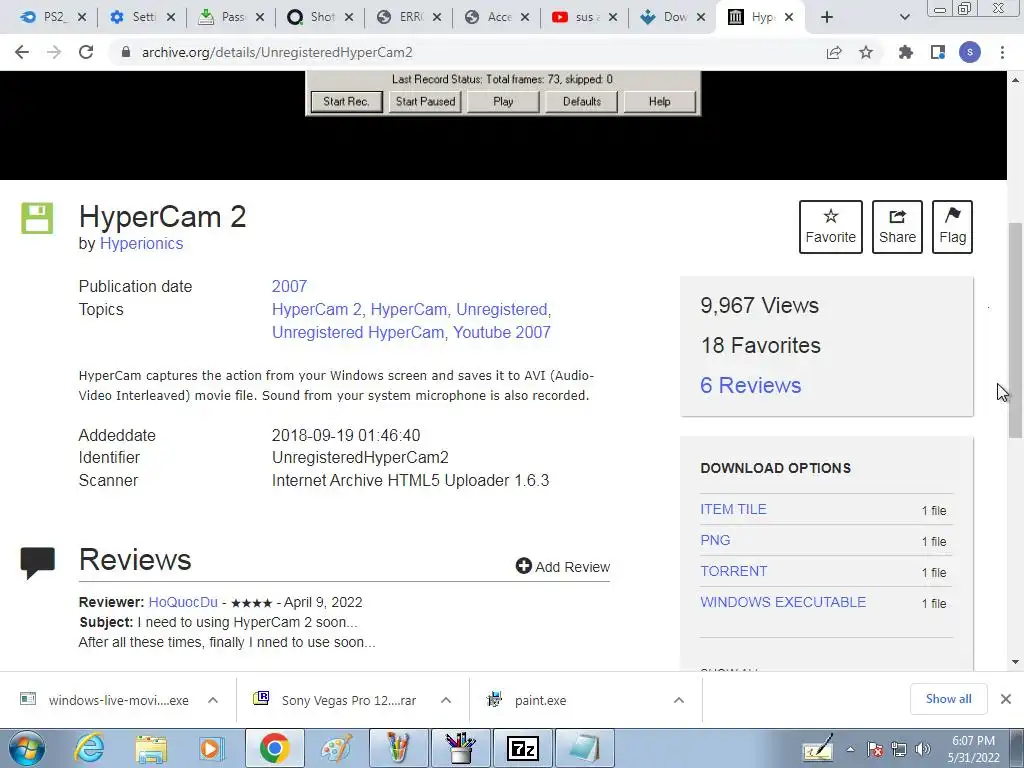Viewport: 1024px width, 768px height.
Task: Open the network tray icon
Action: click(899, 750)
